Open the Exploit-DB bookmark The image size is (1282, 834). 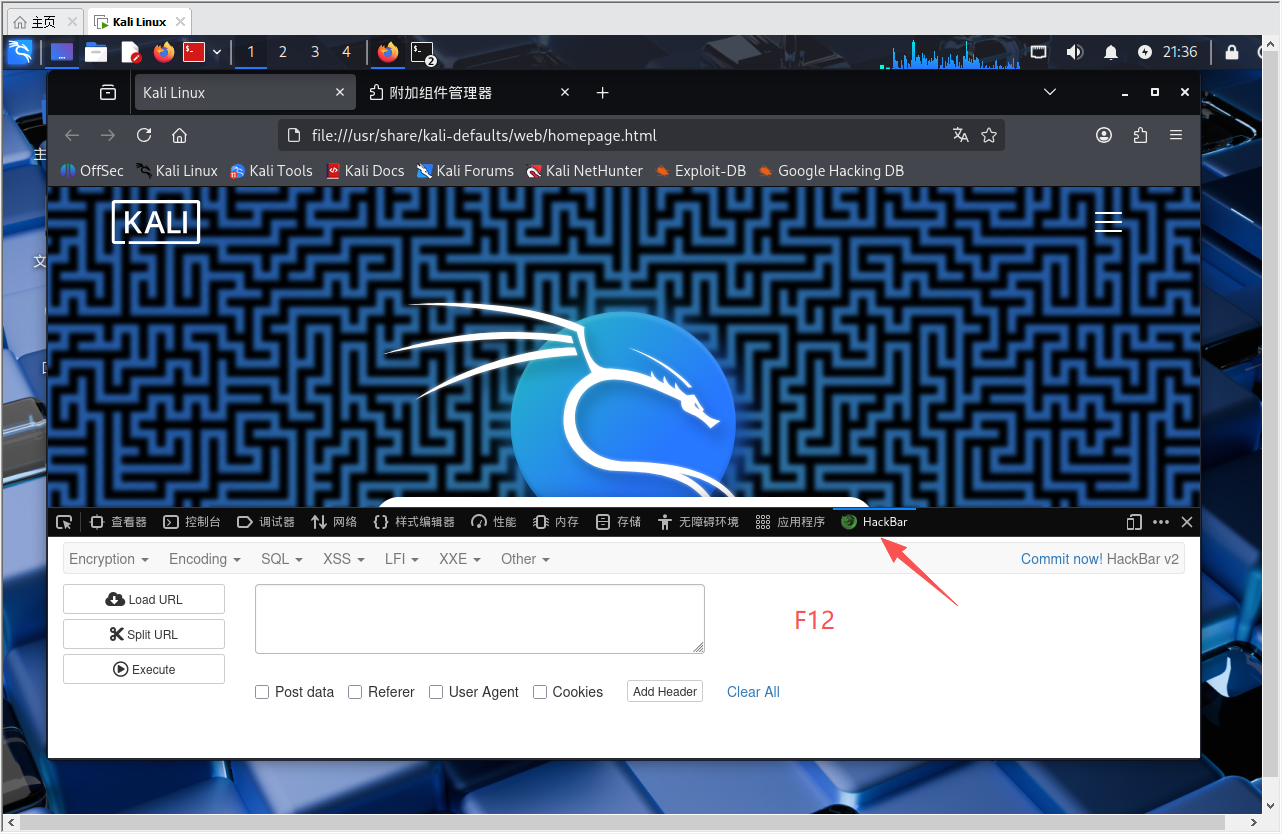click(700, 171)
